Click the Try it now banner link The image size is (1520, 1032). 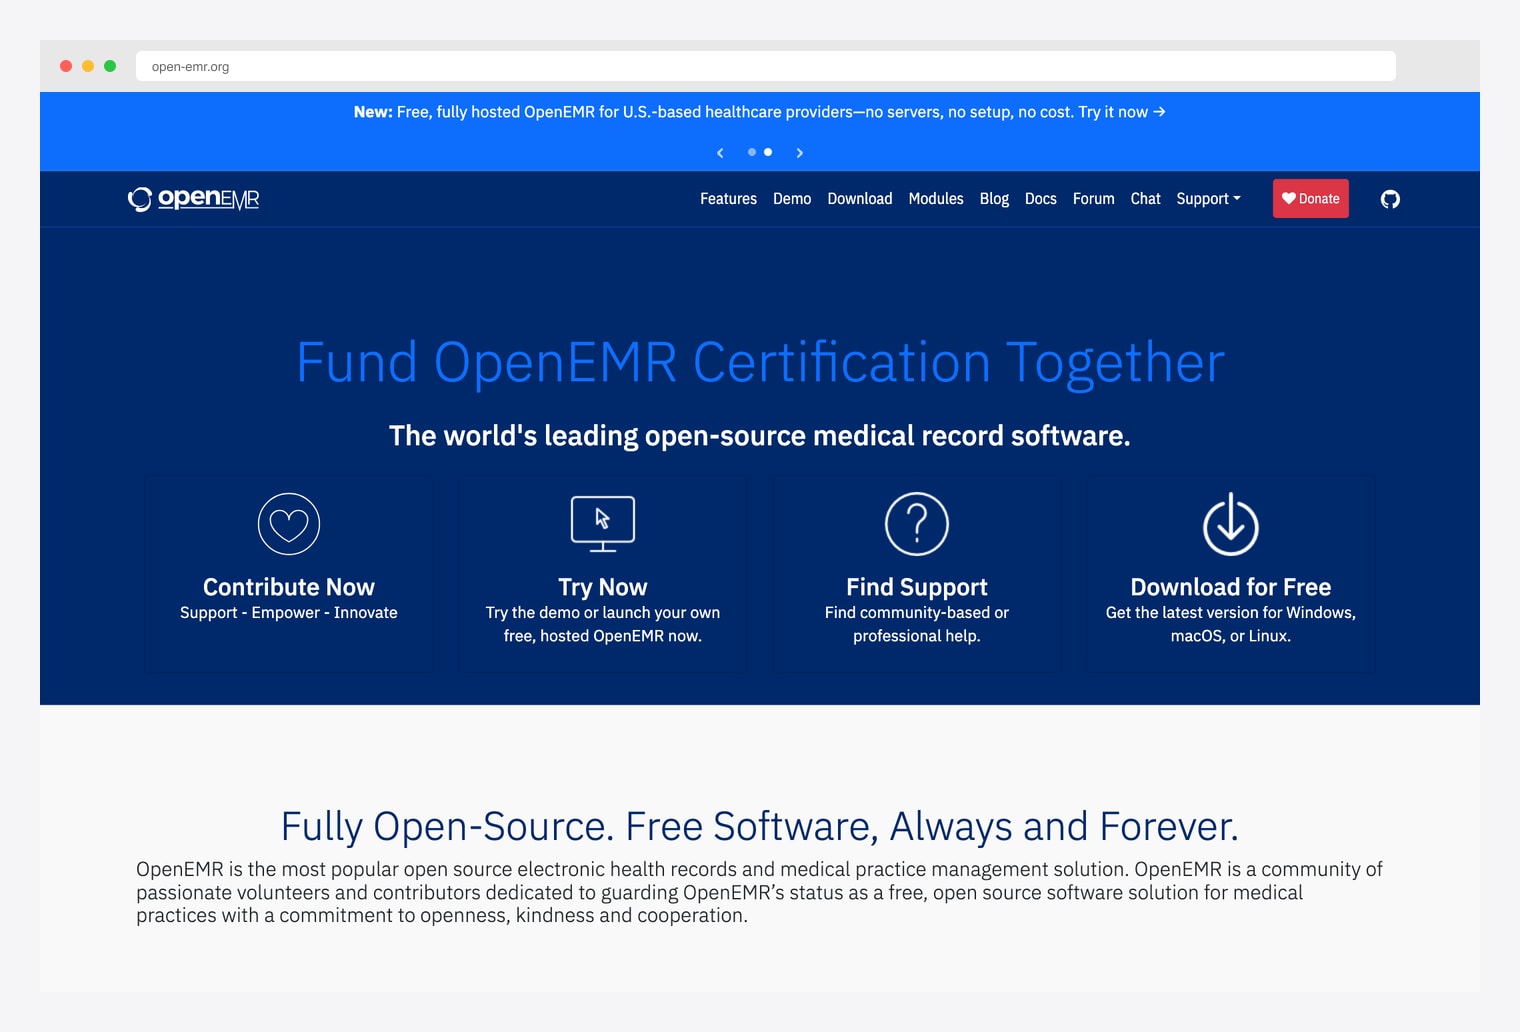pos(1122,112)
